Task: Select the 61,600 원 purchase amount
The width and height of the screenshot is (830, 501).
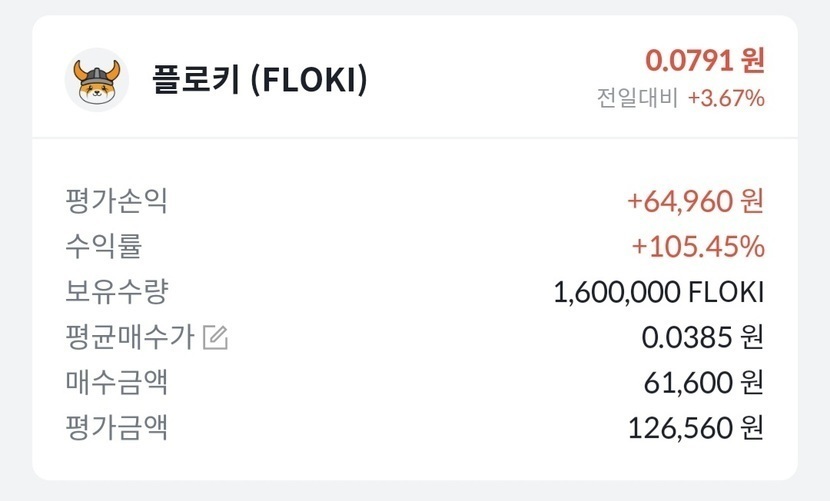Action: point(704,383)
